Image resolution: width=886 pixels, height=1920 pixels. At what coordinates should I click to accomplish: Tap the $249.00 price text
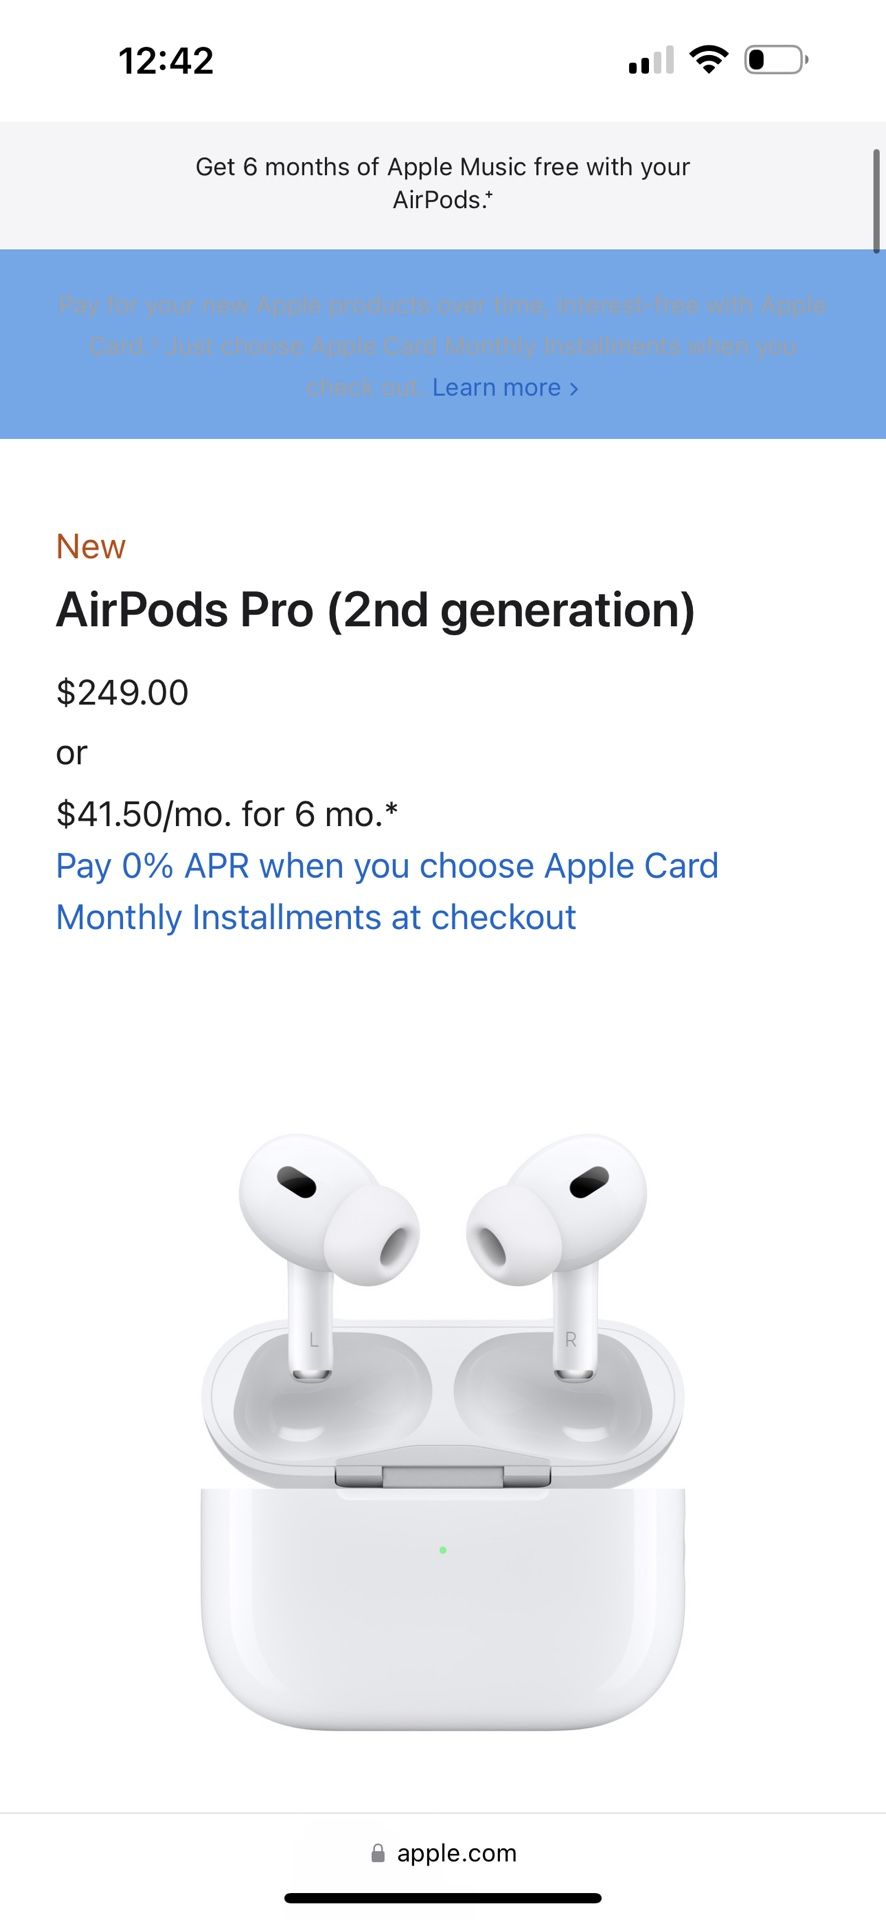(x=121, y=692)
